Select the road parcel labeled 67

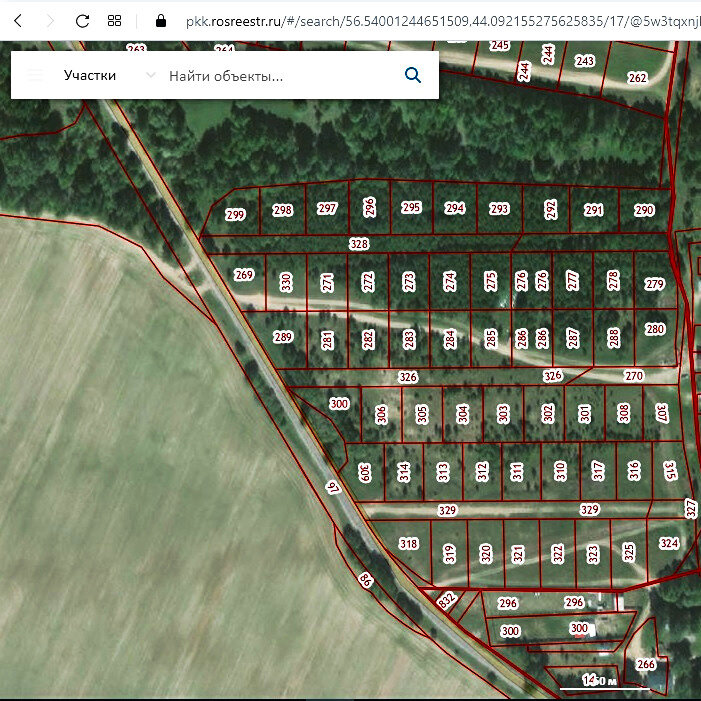click(334, 487)
